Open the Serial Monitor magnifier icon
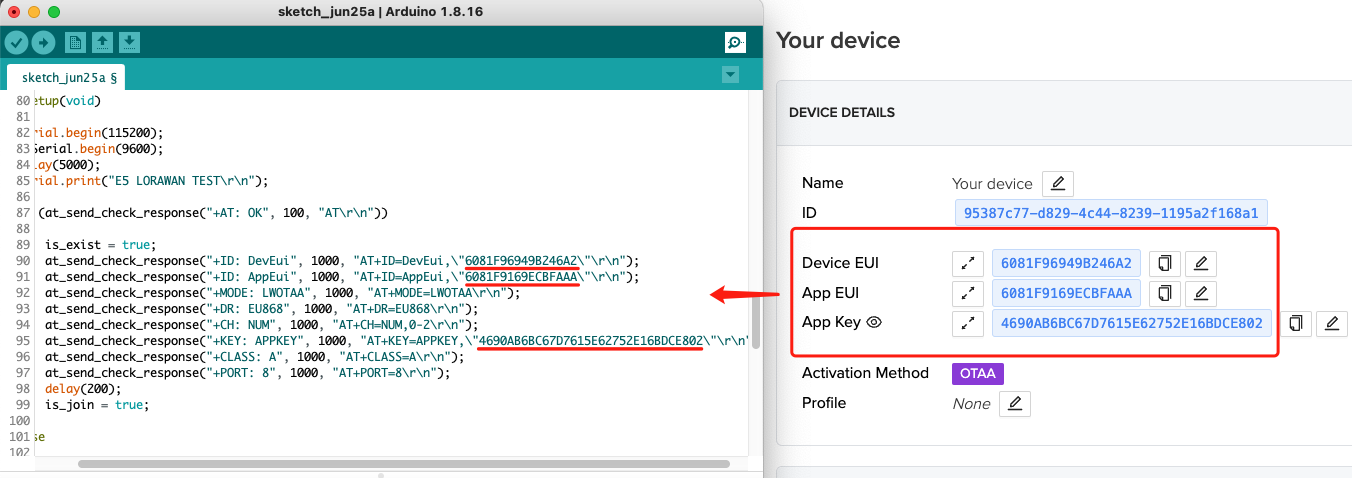The width and height of the screenshot is (1352, 478). 736,42
